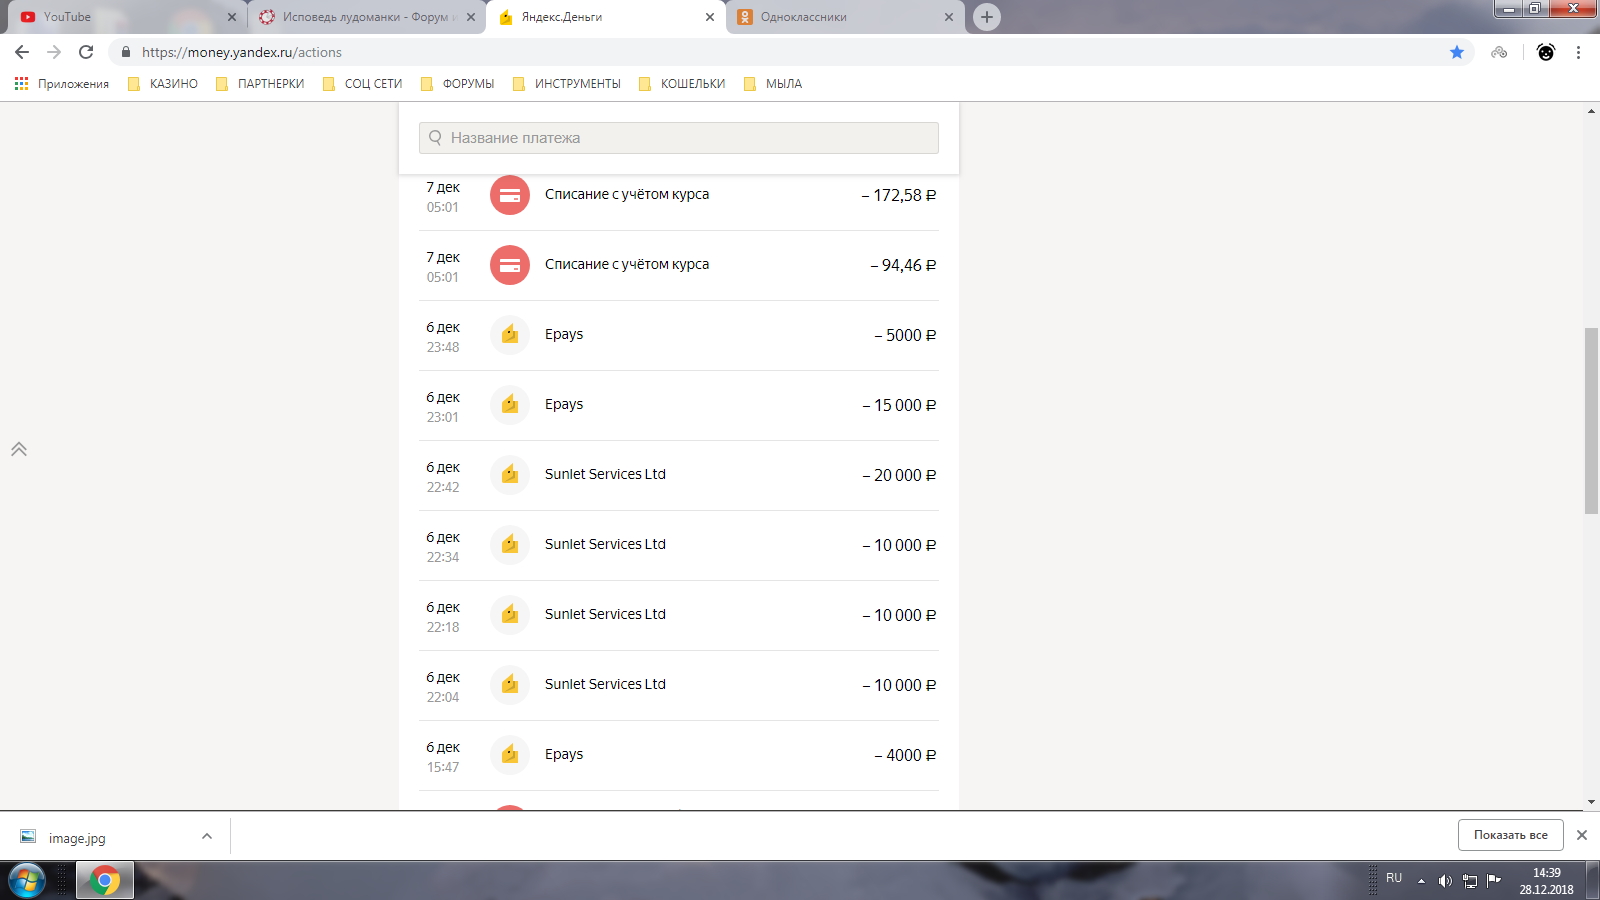Image resolution: width=1600 pixels, height=900 pixels.
Task: Reload the Yandex Money page
Action: pos(86,52)
